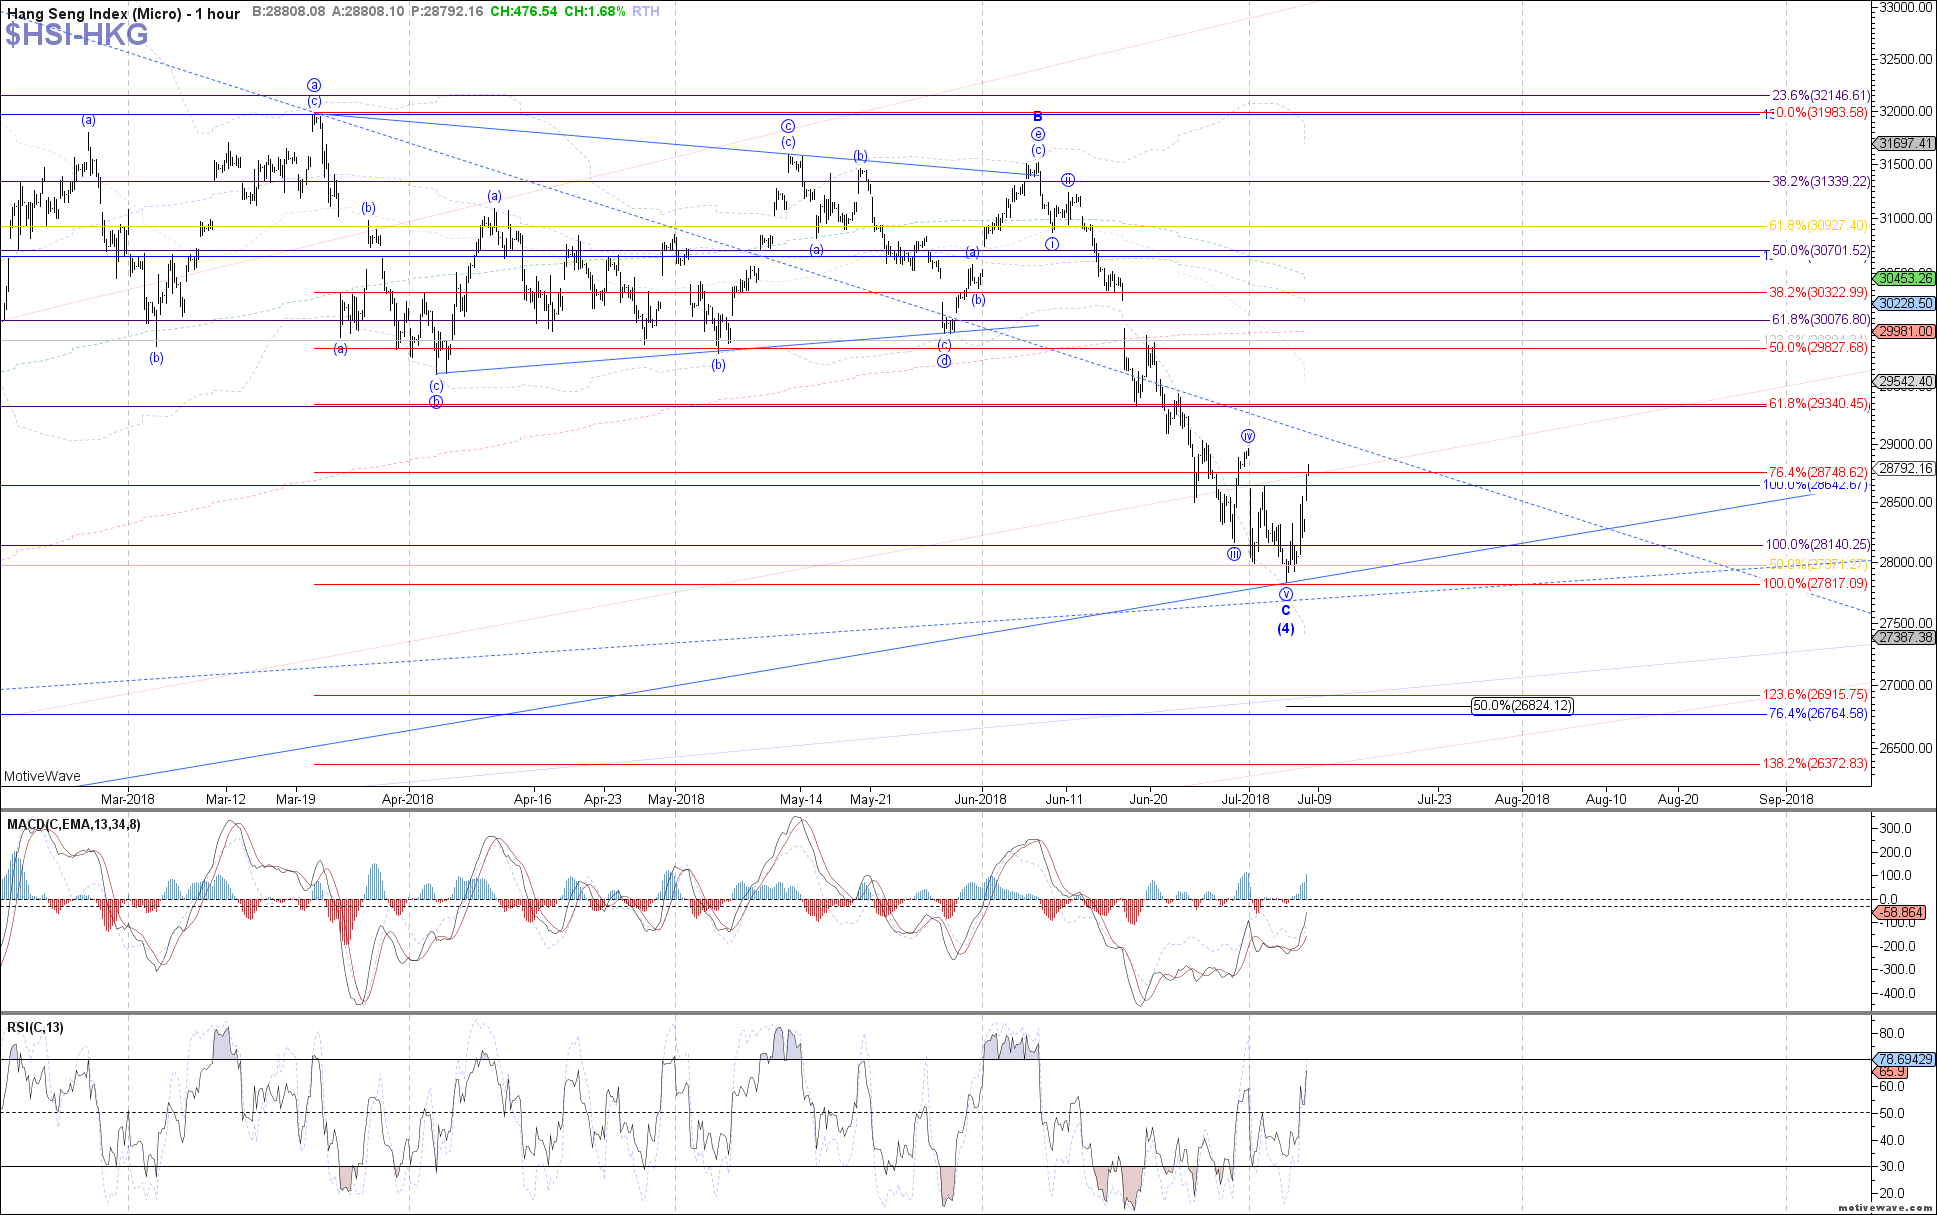Image resolution: width=1937 pixels, height=1215 pixels.
Task: Select the wave (4) label under C
Action: (x=1286, y=629)
